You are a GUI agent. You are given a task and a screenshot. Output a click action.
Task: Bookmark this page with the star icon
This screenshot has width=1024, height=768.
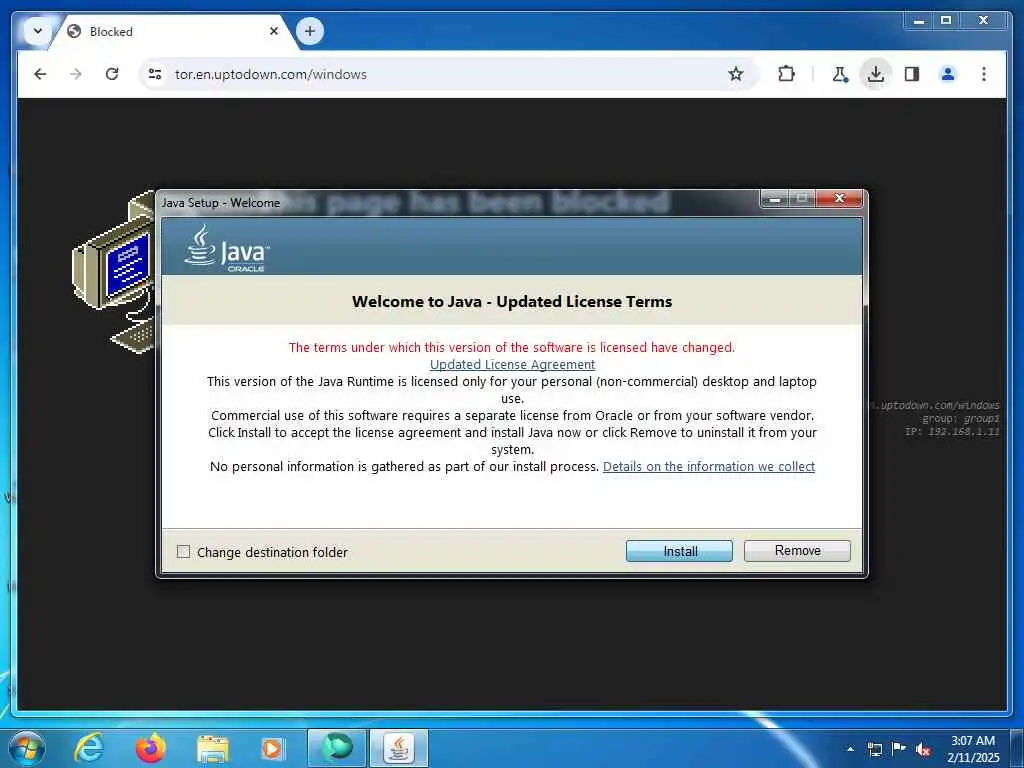(736, 74)
